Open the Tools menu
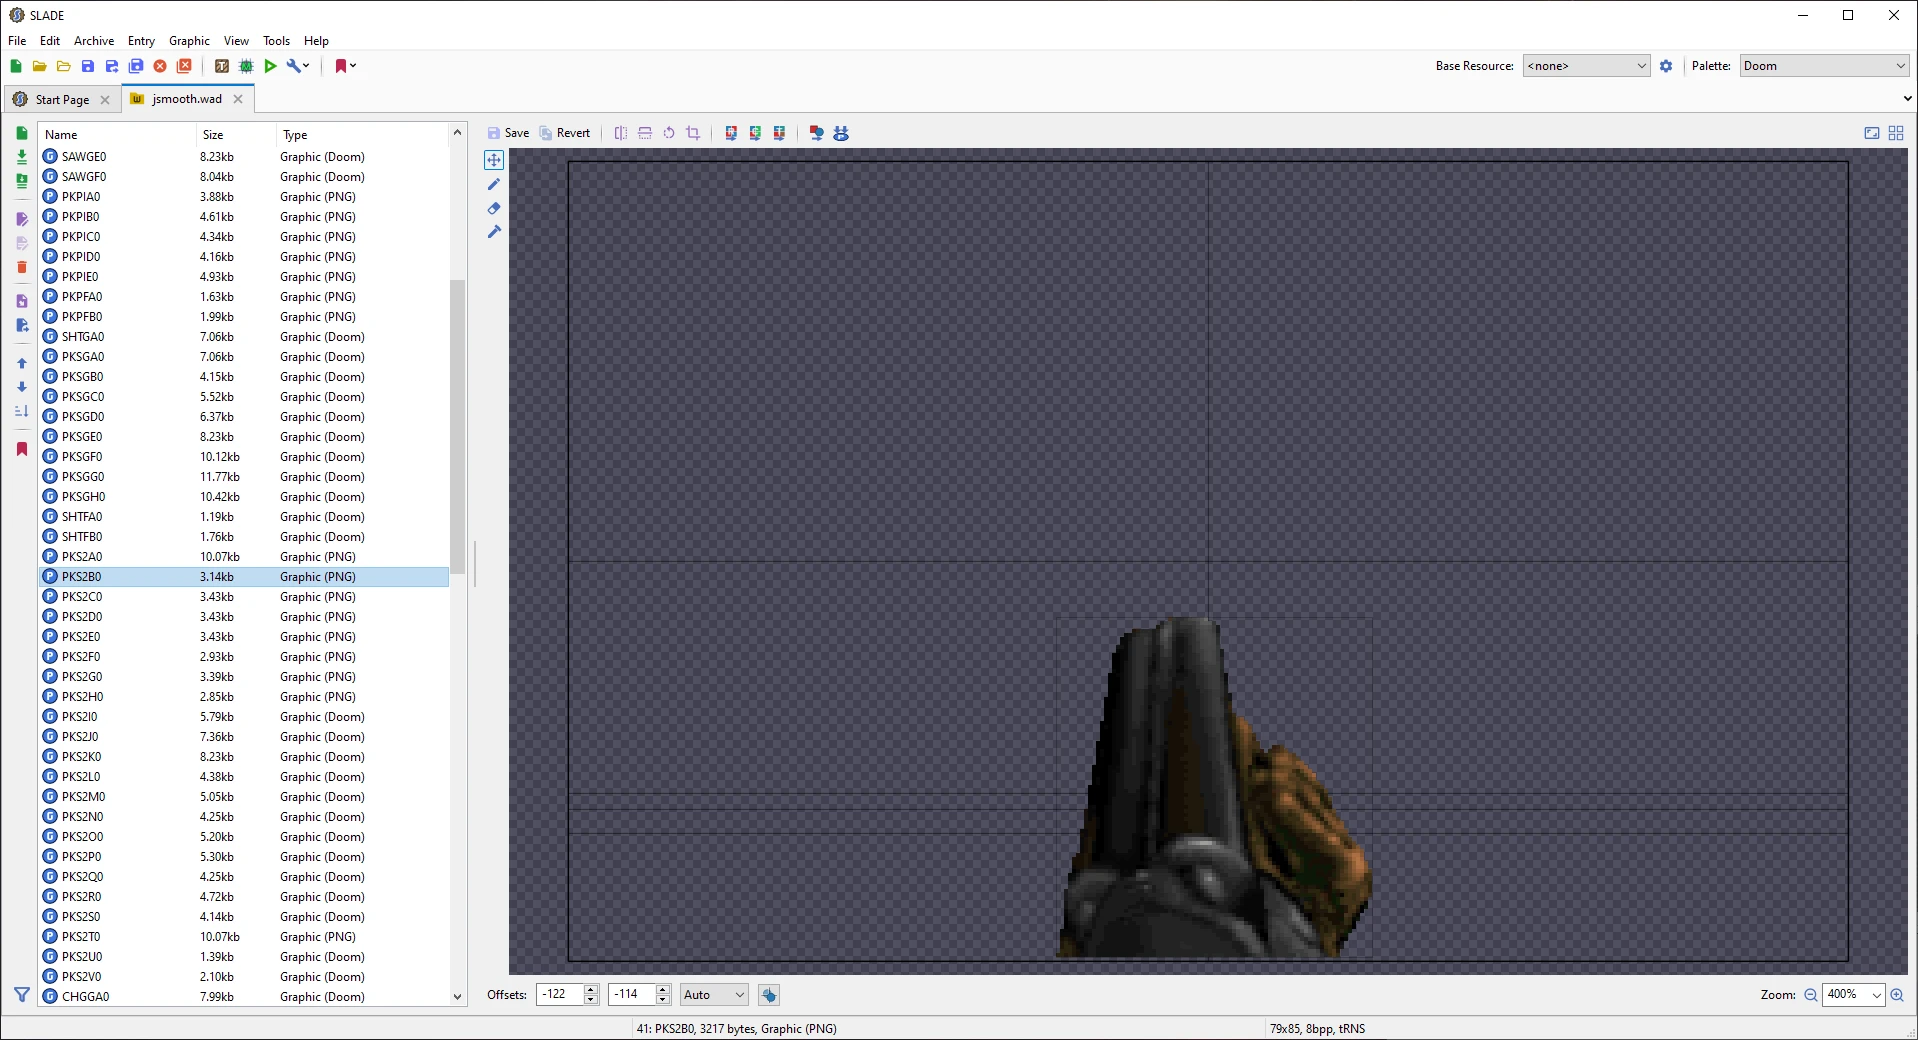 (276, 41)
